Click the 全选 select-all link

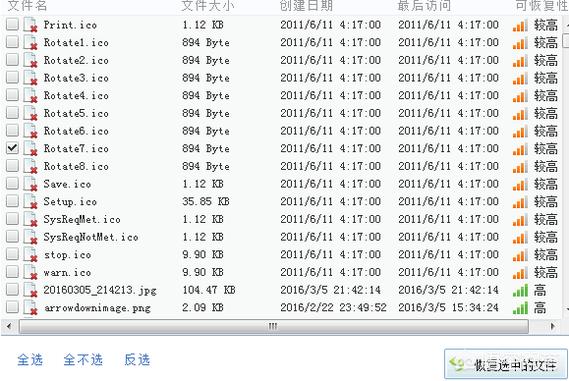(x=30, y=360)
